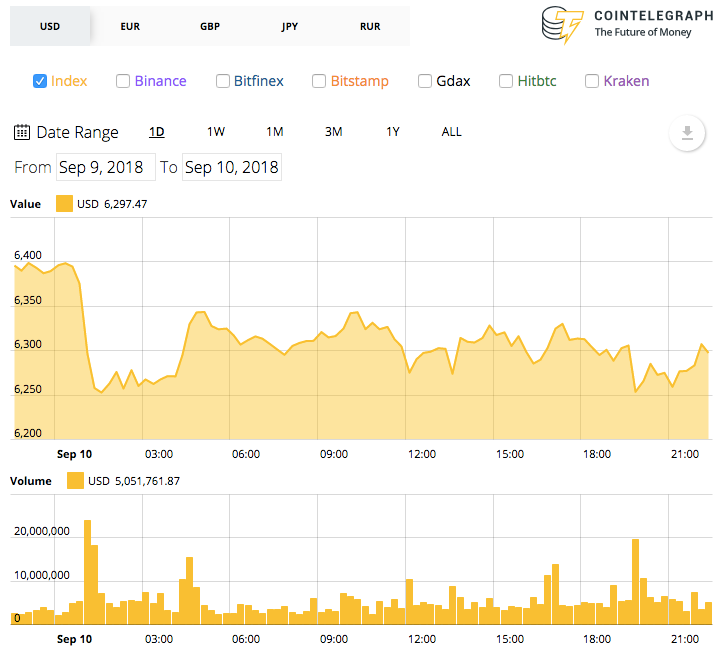Show the 1M date range
Viewport: 723px width, 653px height.
coord(275,132)
